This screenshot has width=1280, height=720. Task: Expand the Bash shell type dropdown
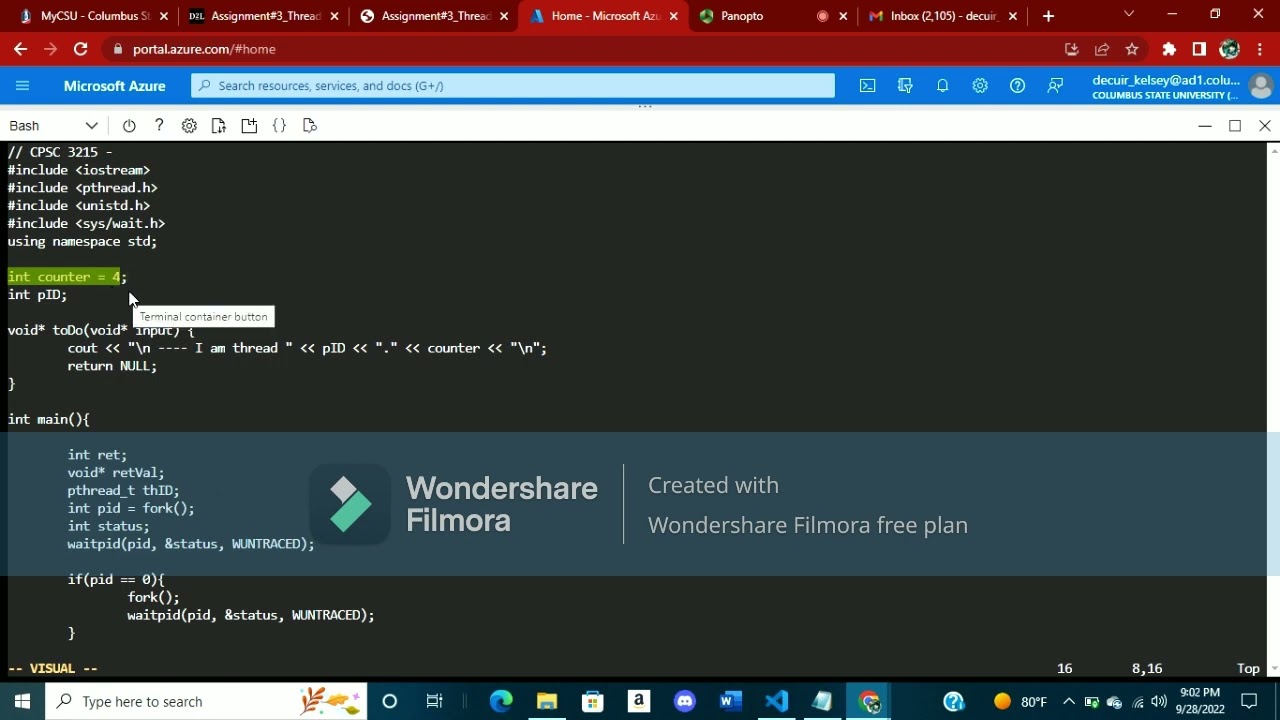[54, 126]
